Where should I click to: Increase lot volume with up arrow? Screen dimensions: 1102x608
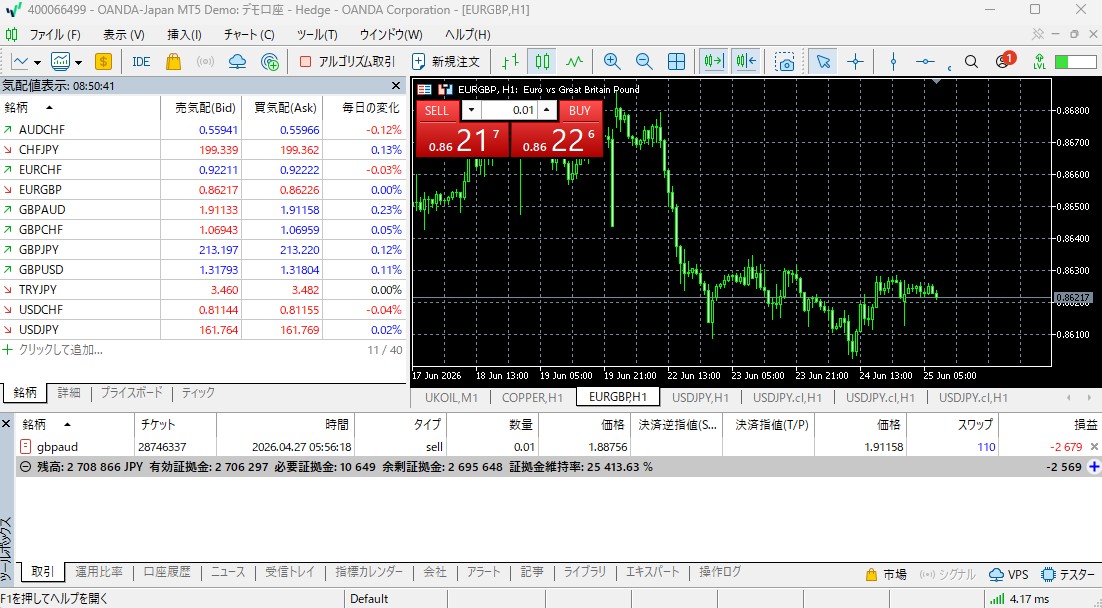point(546,110)
